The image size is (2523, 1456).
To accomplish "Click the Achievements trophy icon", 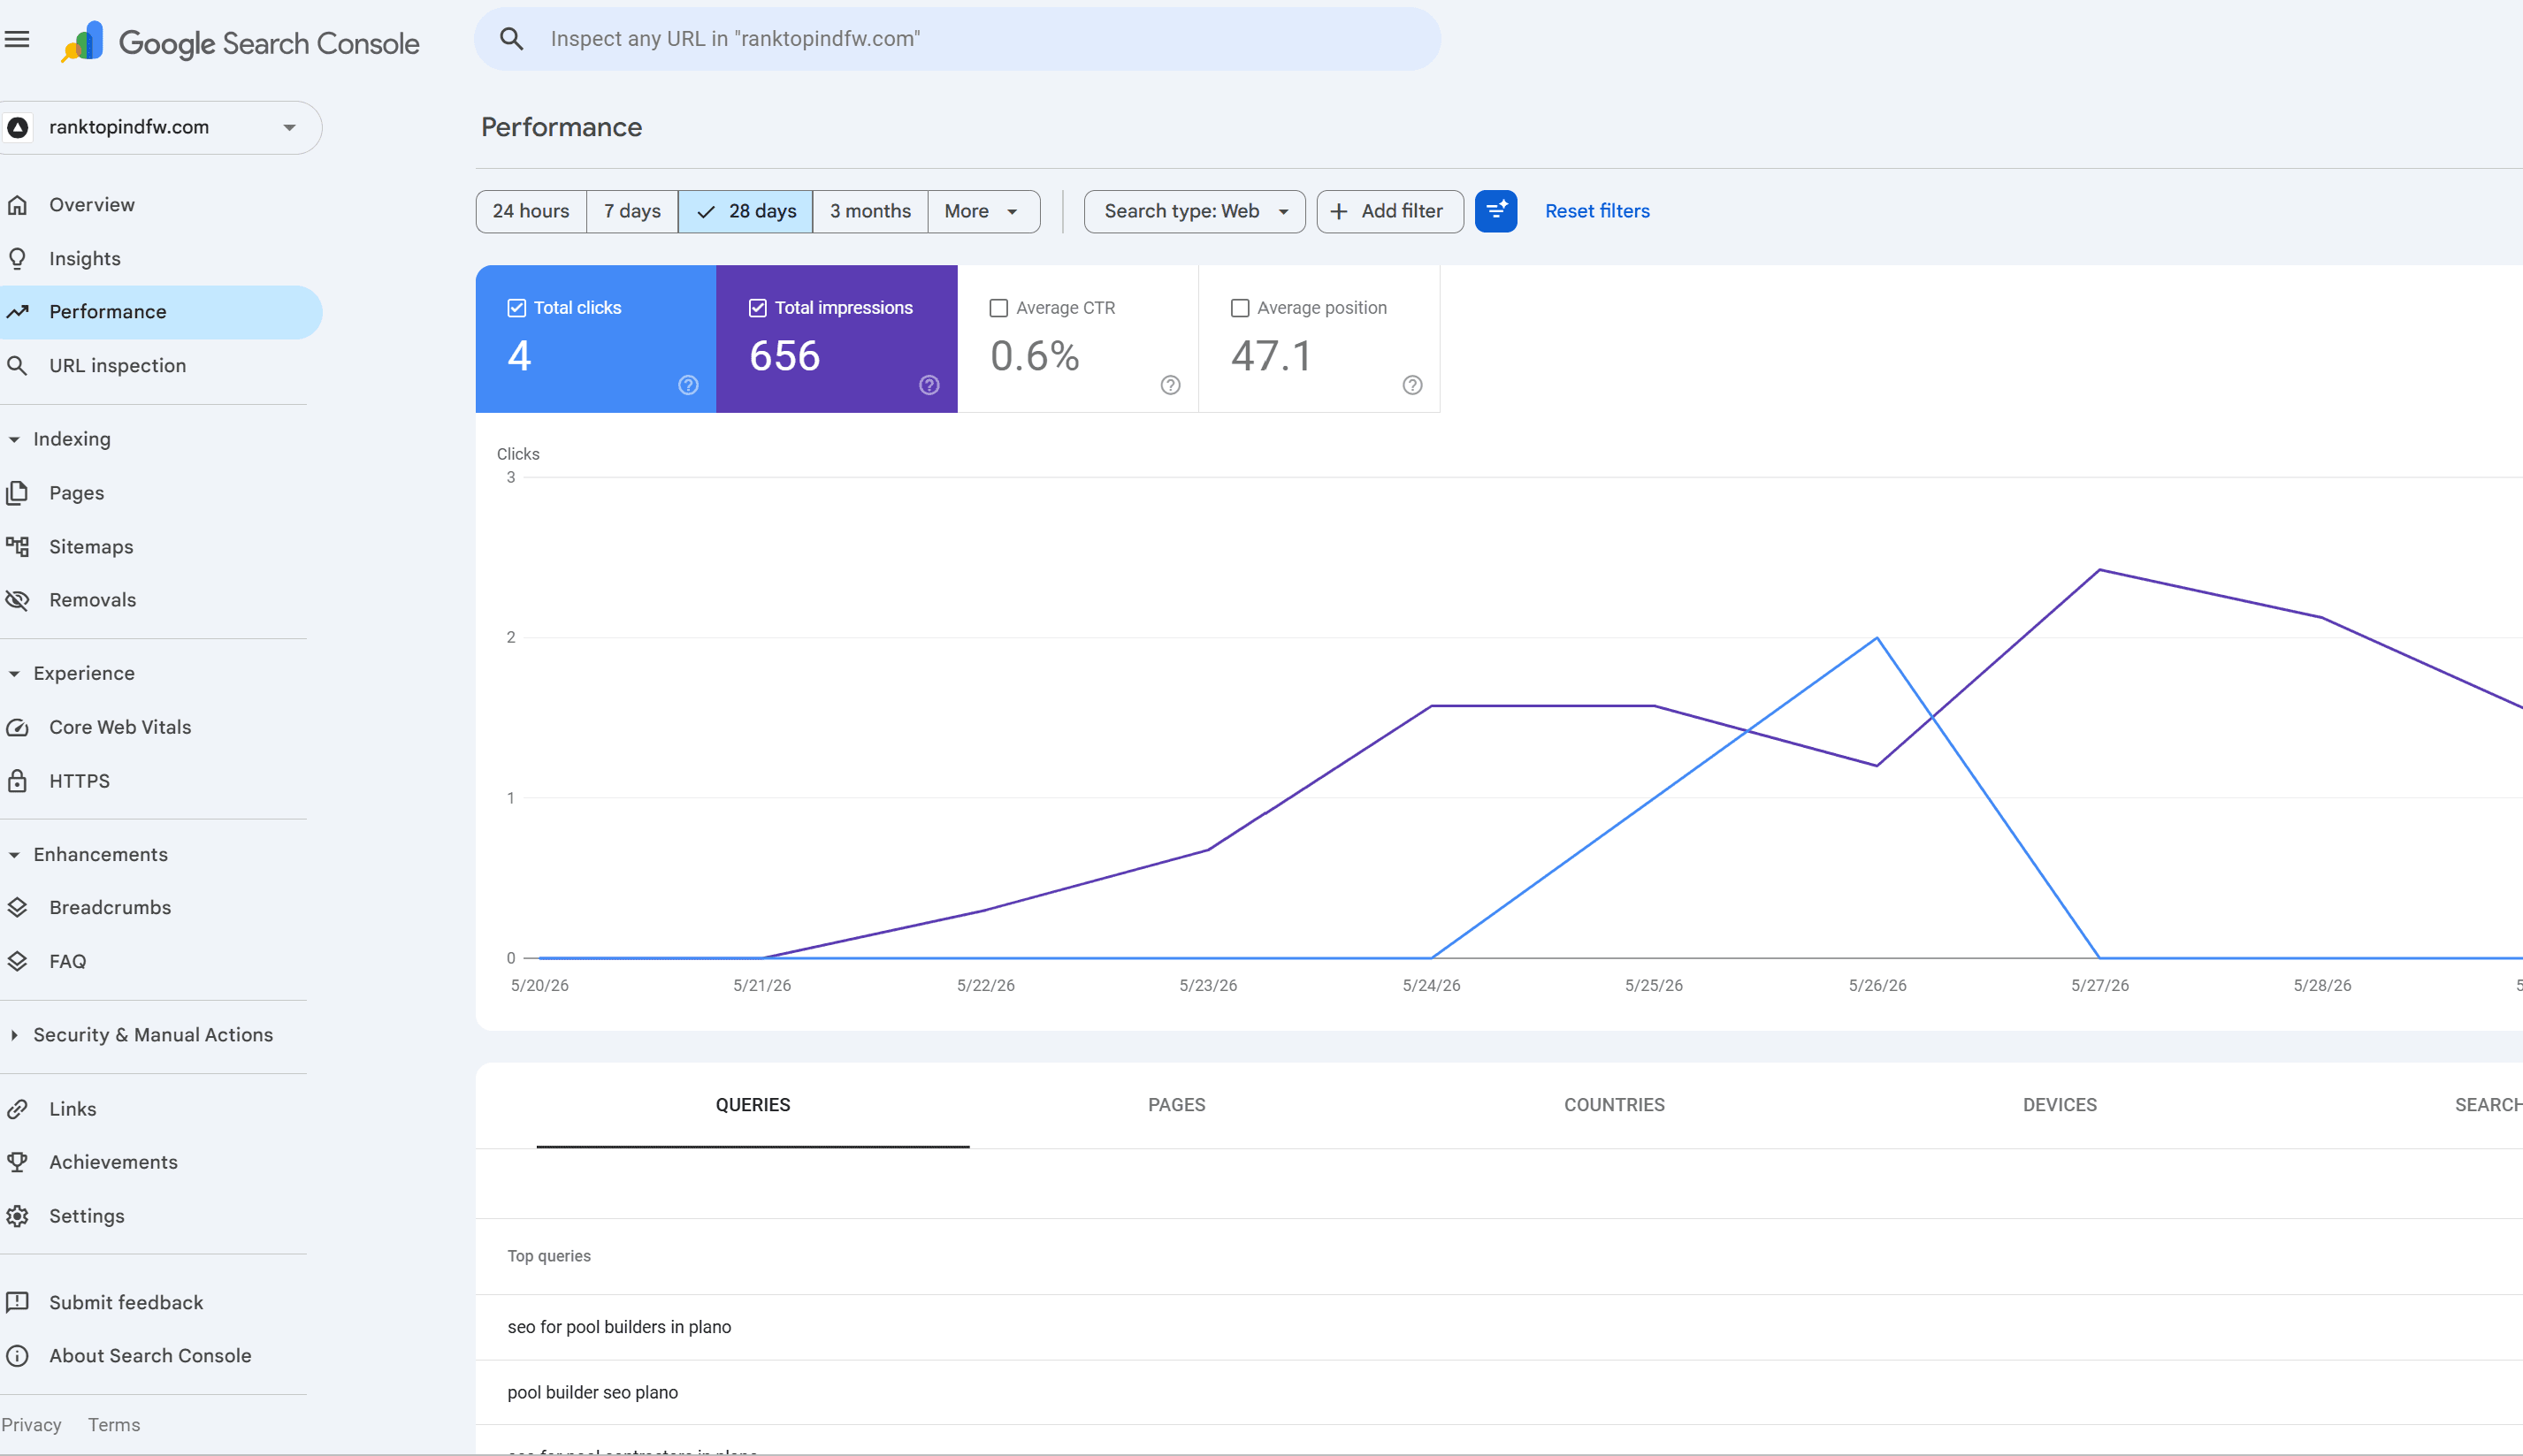I will point(17,1162).
